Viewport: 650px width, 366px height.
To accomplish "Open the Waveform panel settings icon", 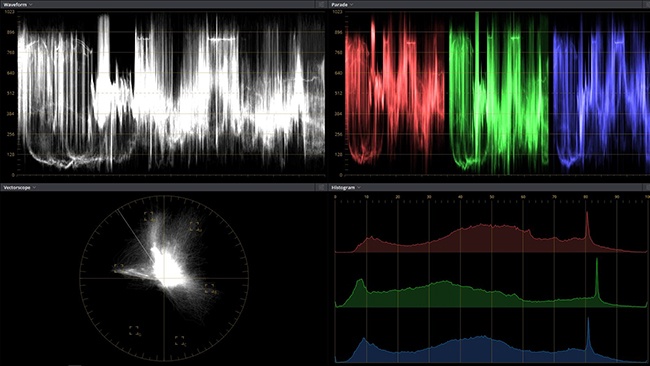I will (321, 5).
